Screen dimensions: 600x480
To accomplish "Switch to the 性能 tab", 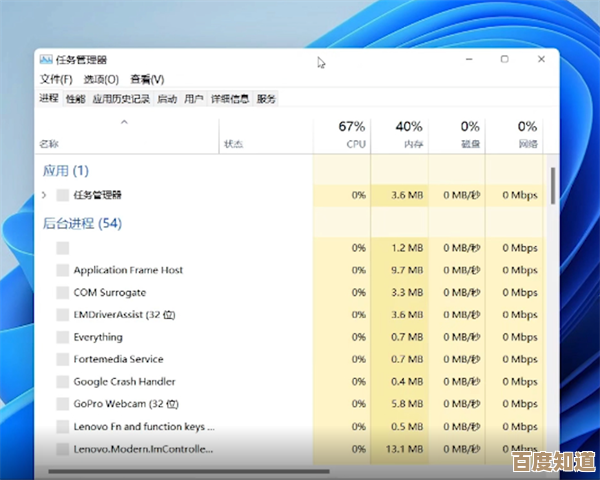I will (x=75, y=99).
